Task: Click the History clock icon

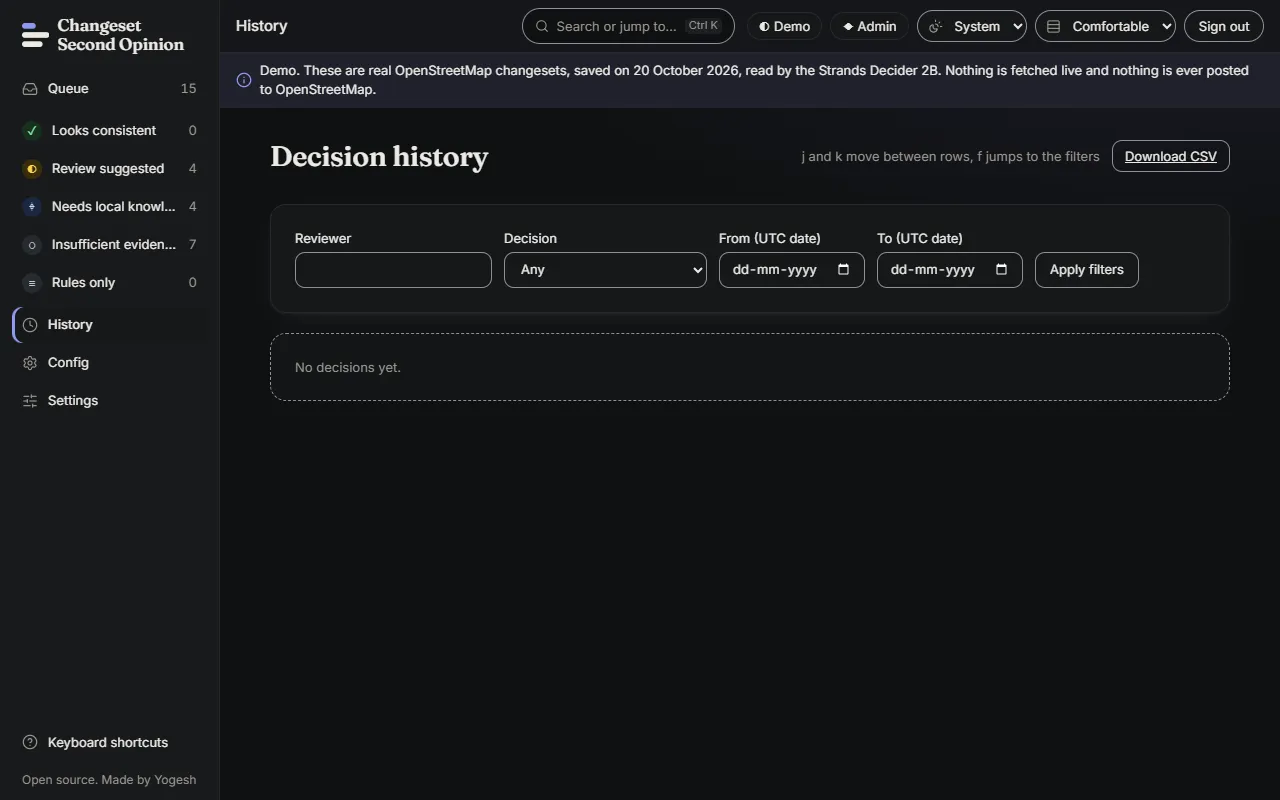Action: click(30, 325)
